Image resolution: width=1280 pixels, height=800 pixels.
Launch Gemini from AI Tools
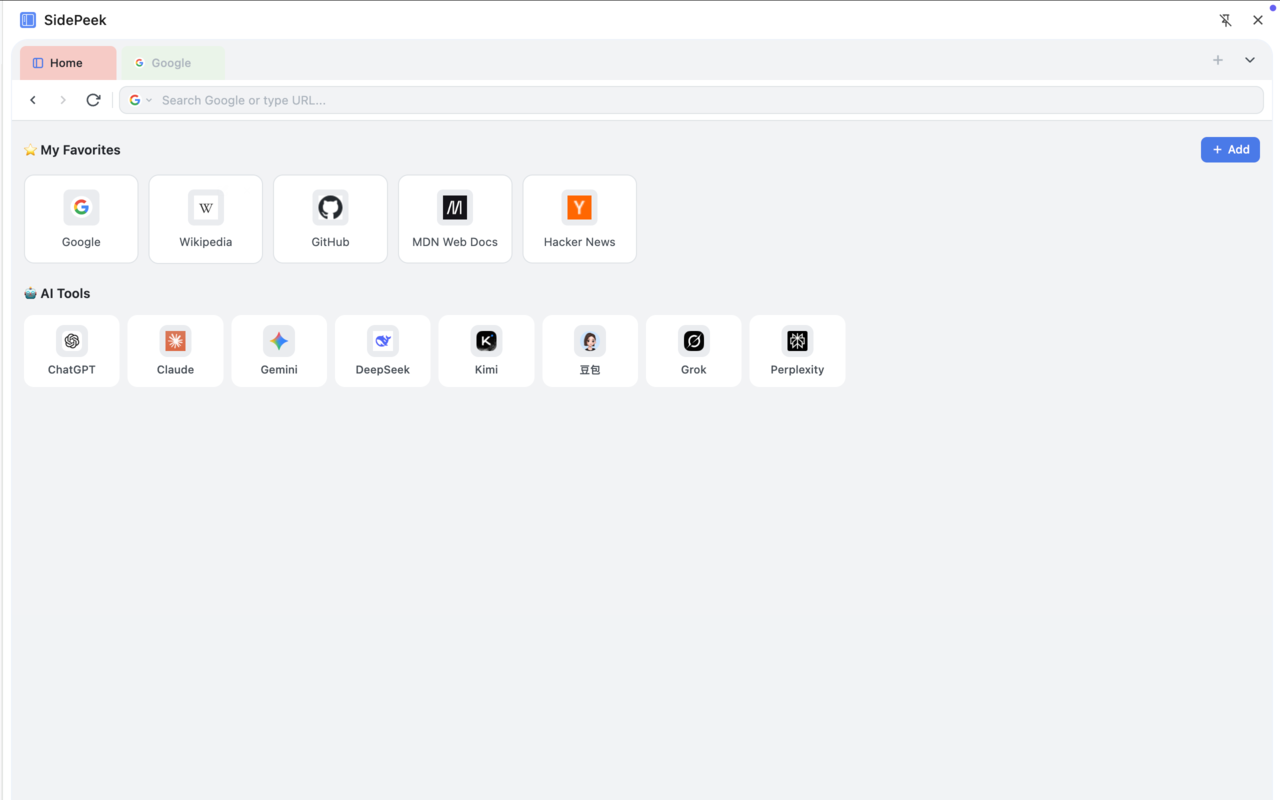279,351
